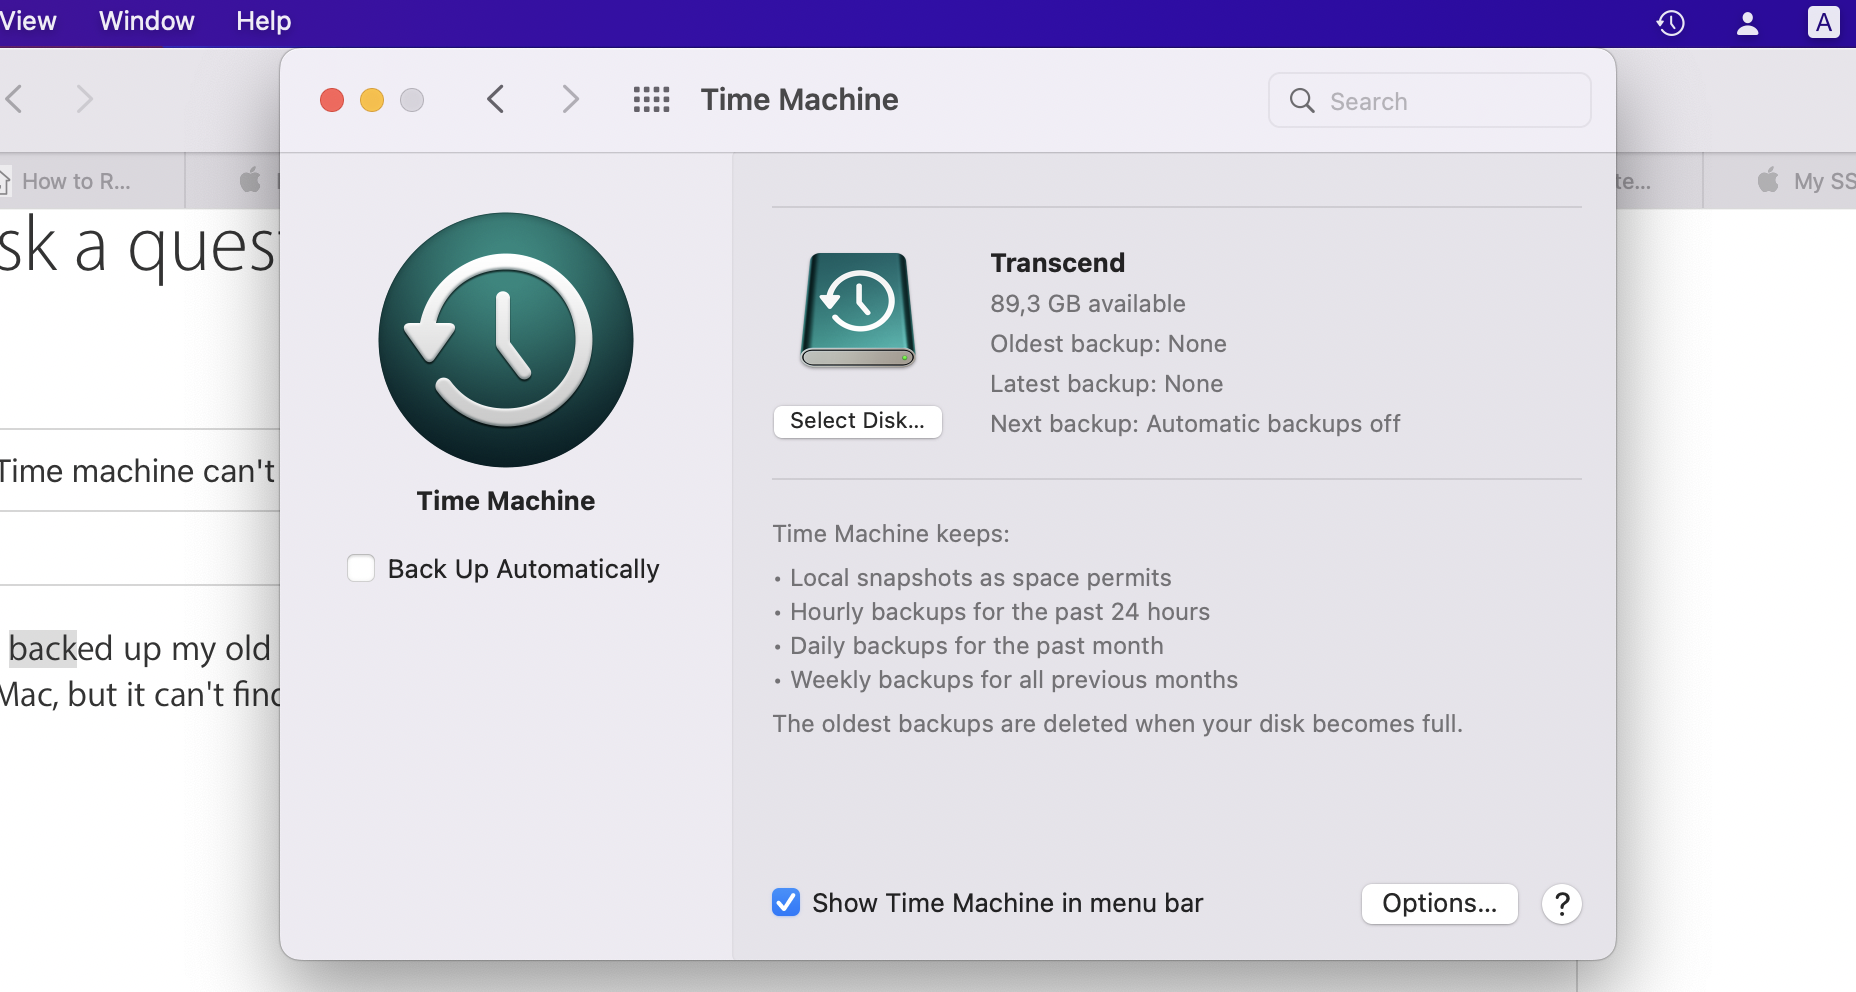
Task: Switch to the "My SS" browser tab
Action: tap(1780, 181)
